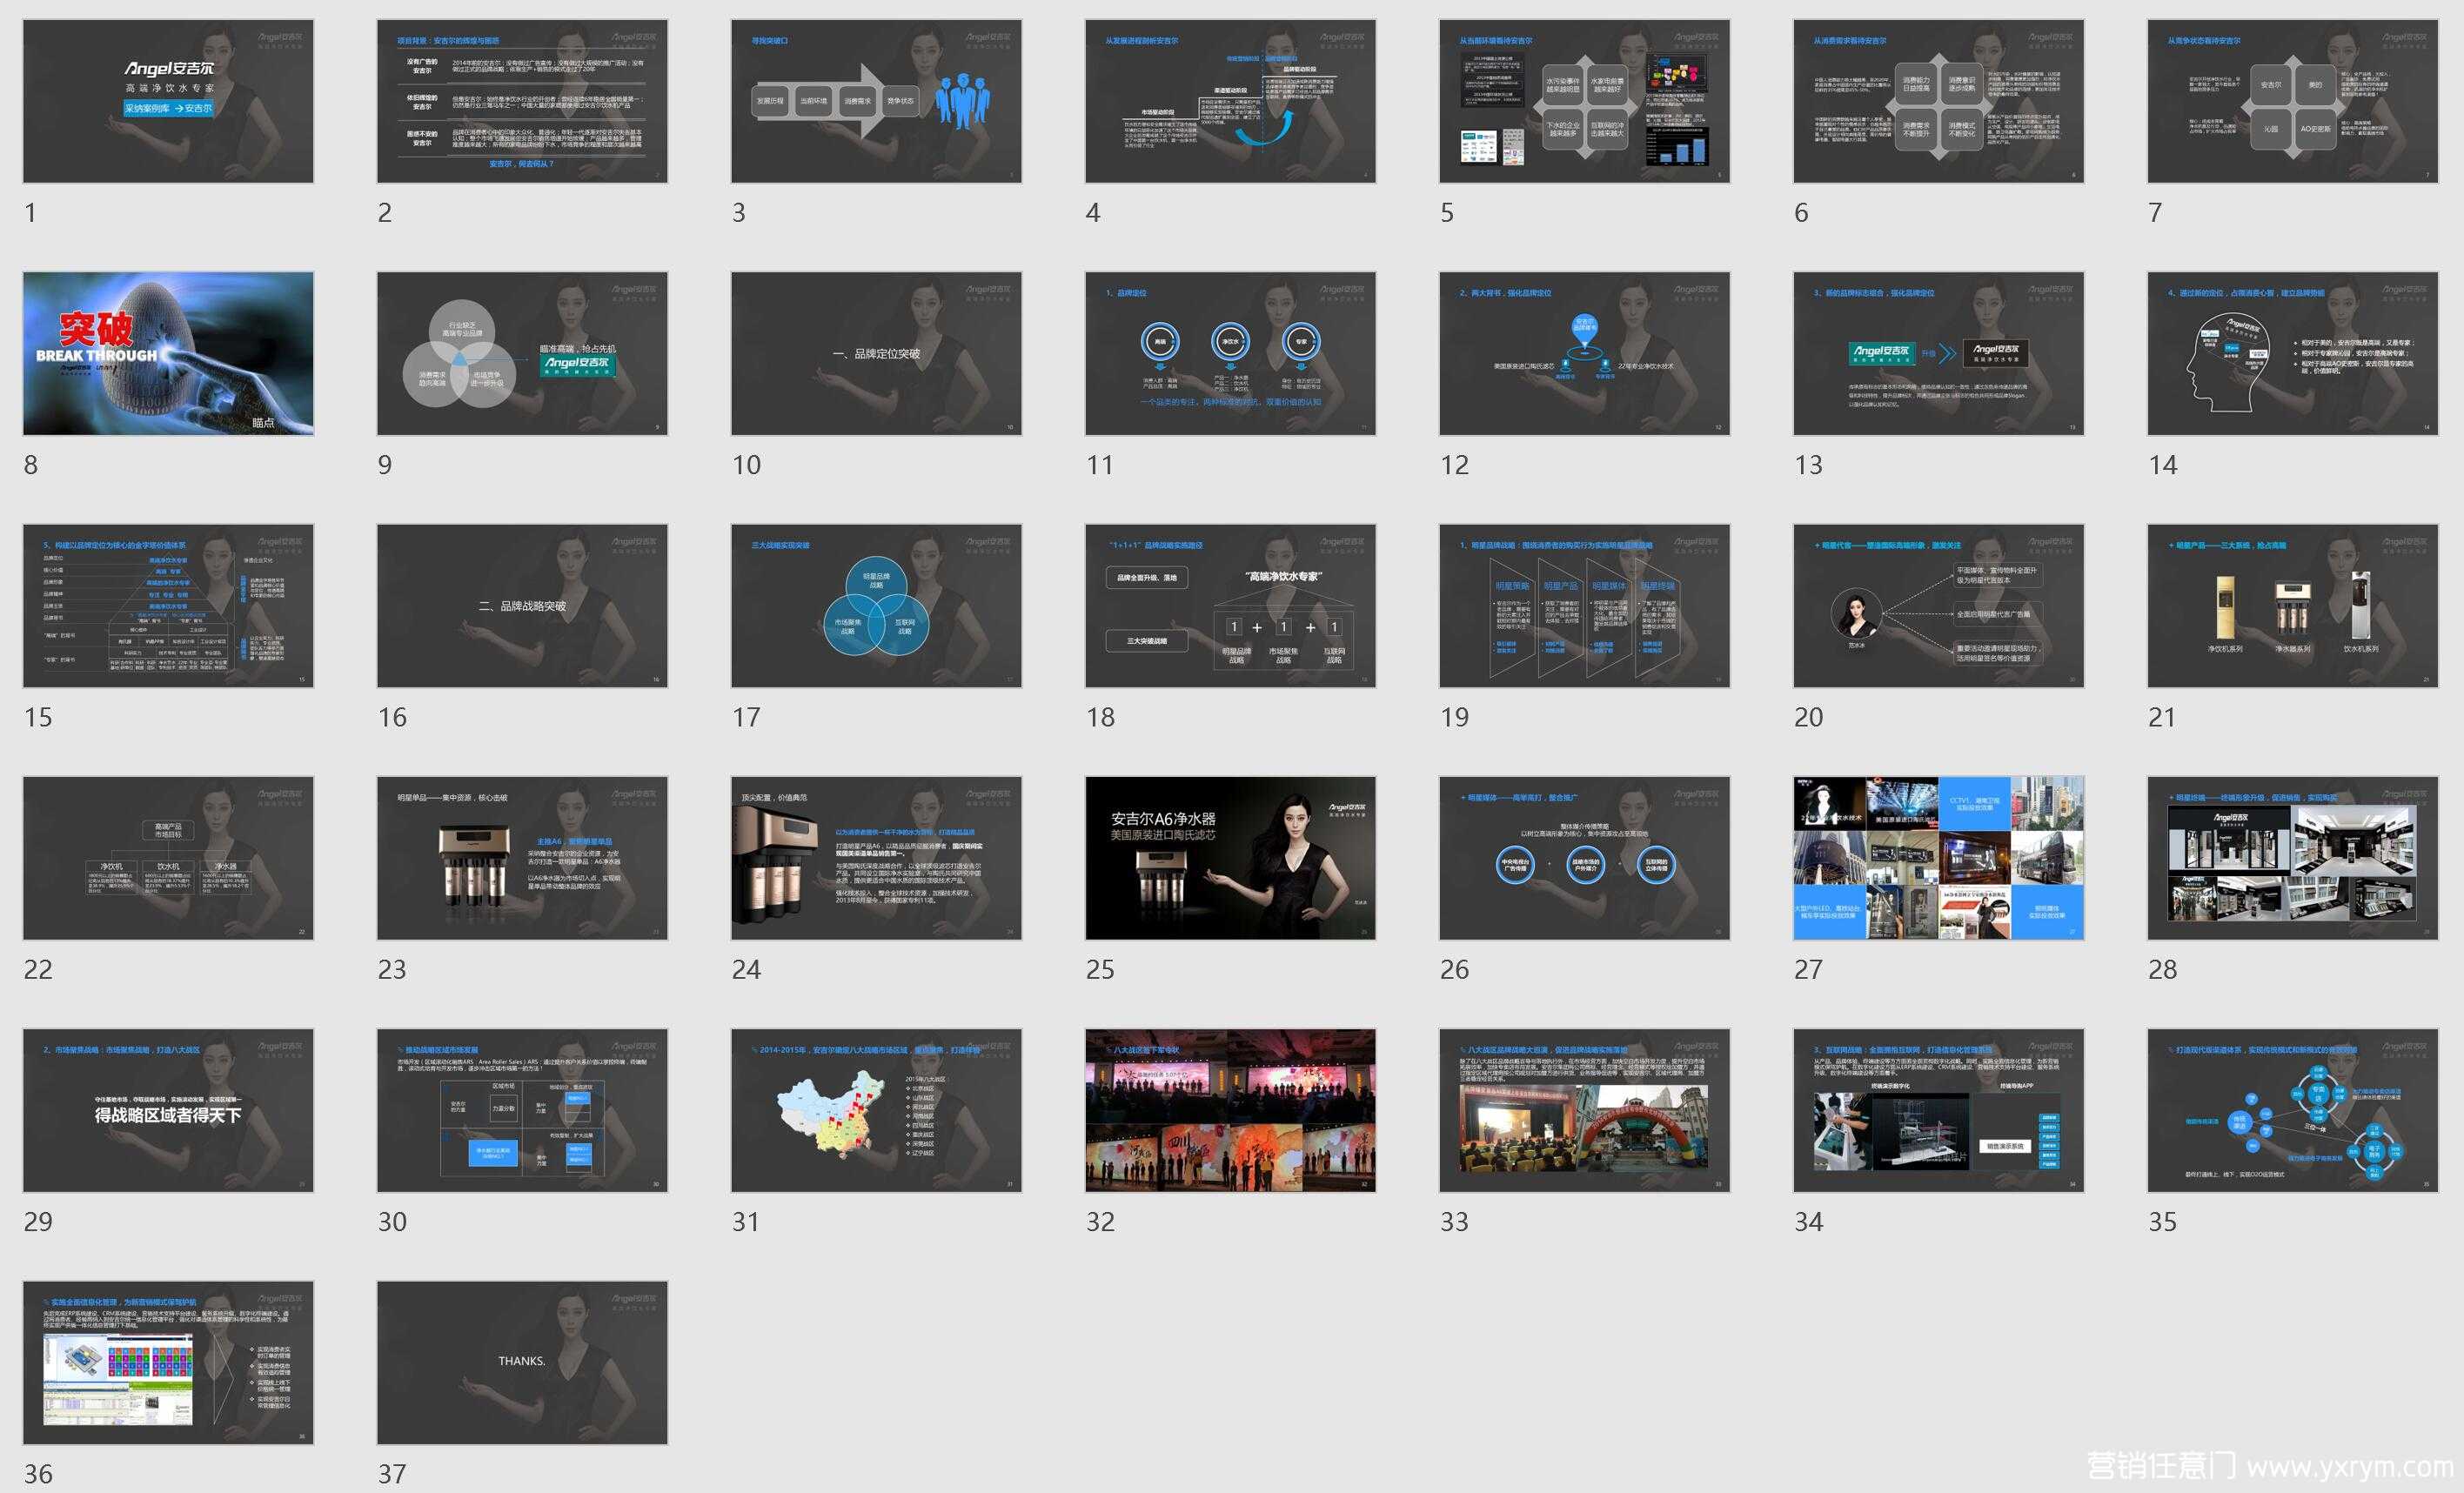Select the final THANKS slide 37

pyautogui.click(x=522, y=1362)
